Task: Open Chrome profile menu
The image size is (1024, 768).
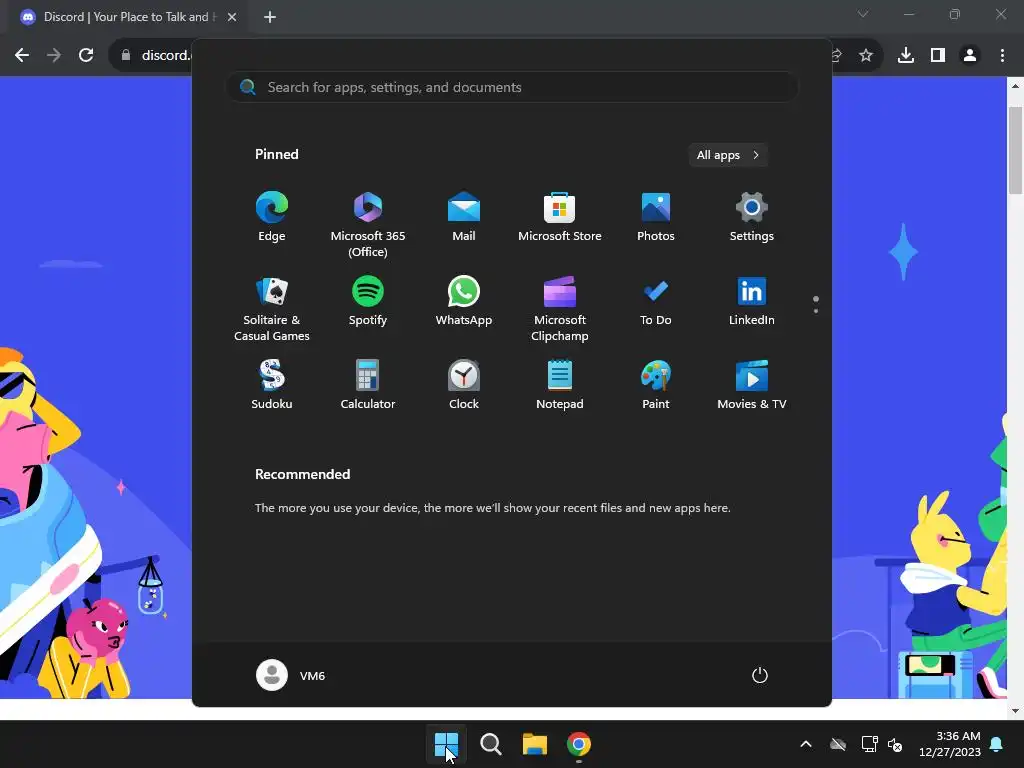Action: point(970,55)
